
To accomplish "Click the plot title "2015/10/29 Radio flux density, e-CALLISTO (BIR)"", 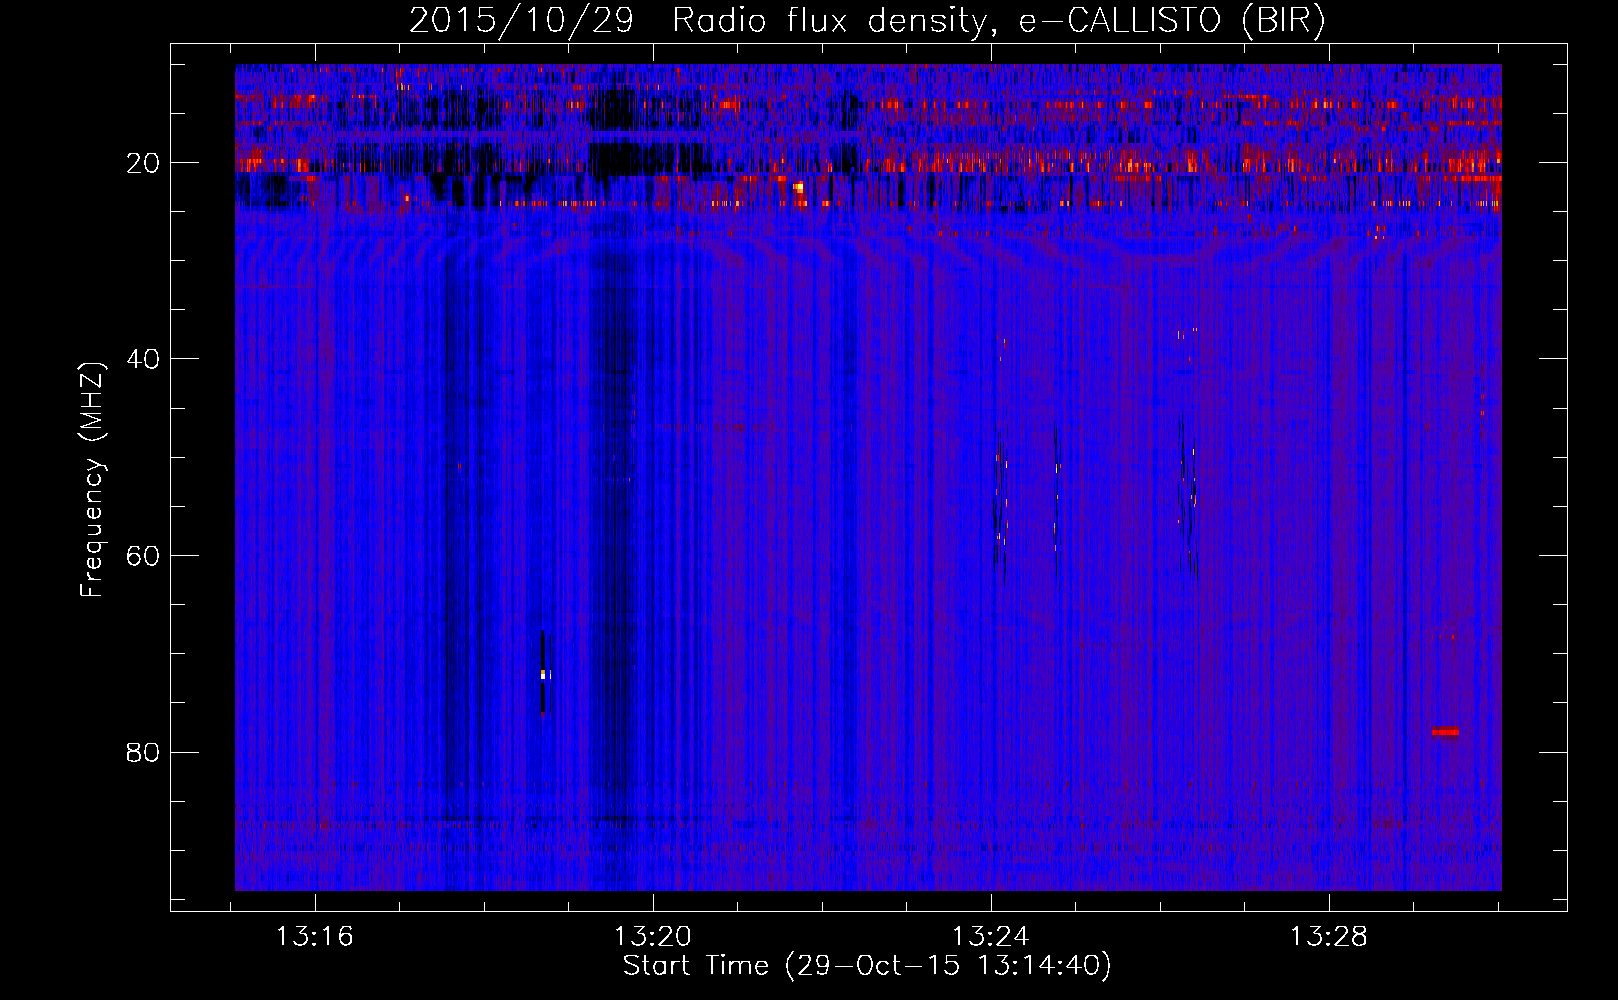I will click(868, 20).
